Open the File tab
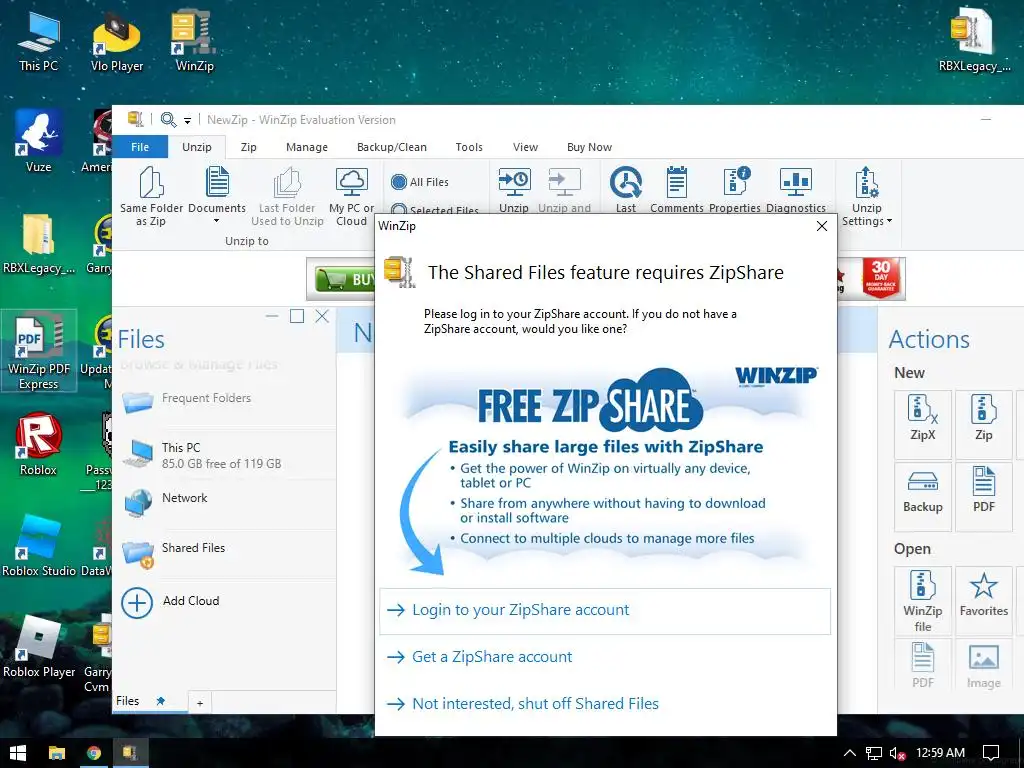 (x=140, y=147)
